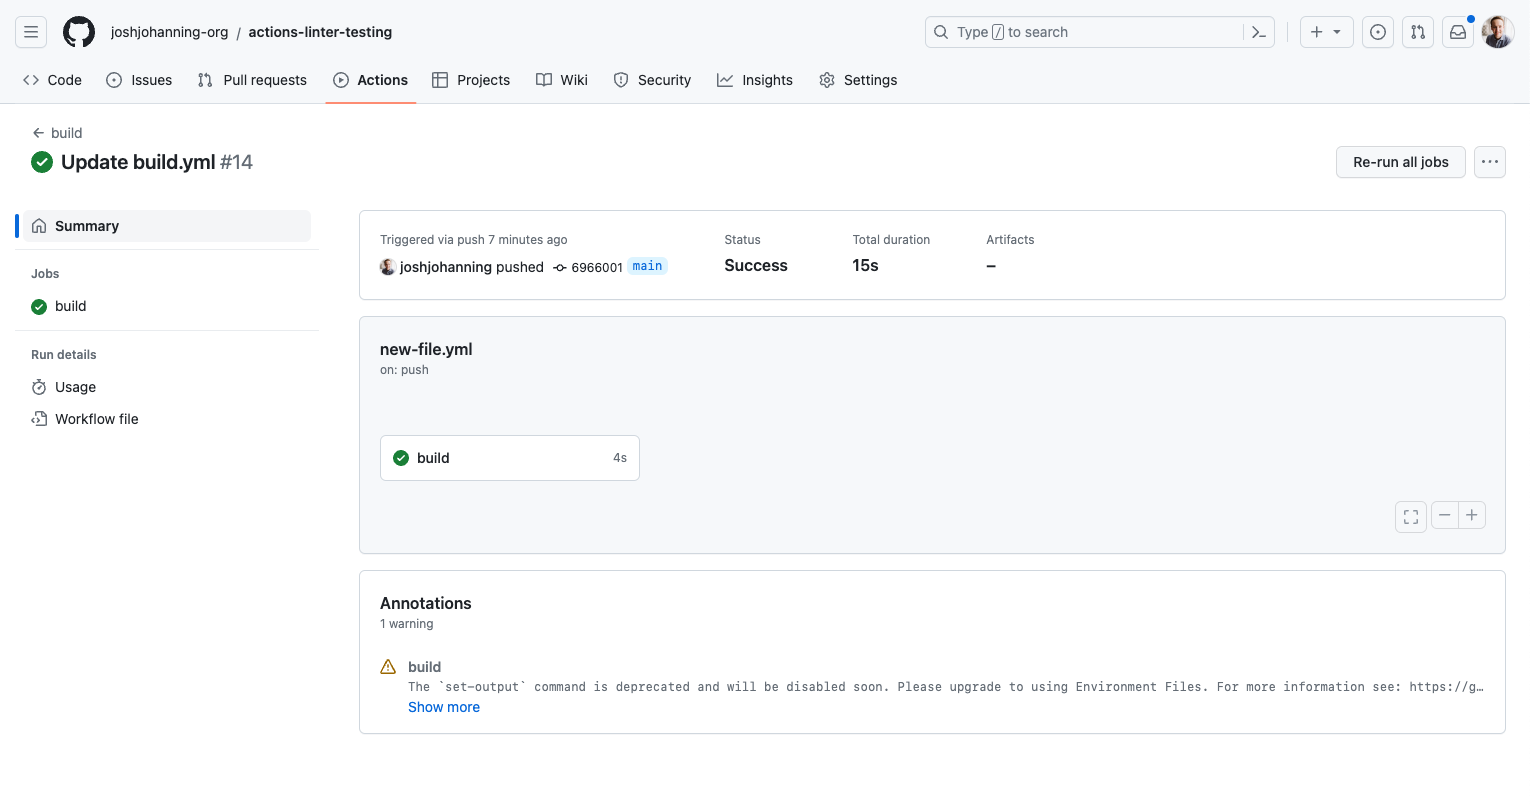Open the issues icon in the top bar

1377,31
